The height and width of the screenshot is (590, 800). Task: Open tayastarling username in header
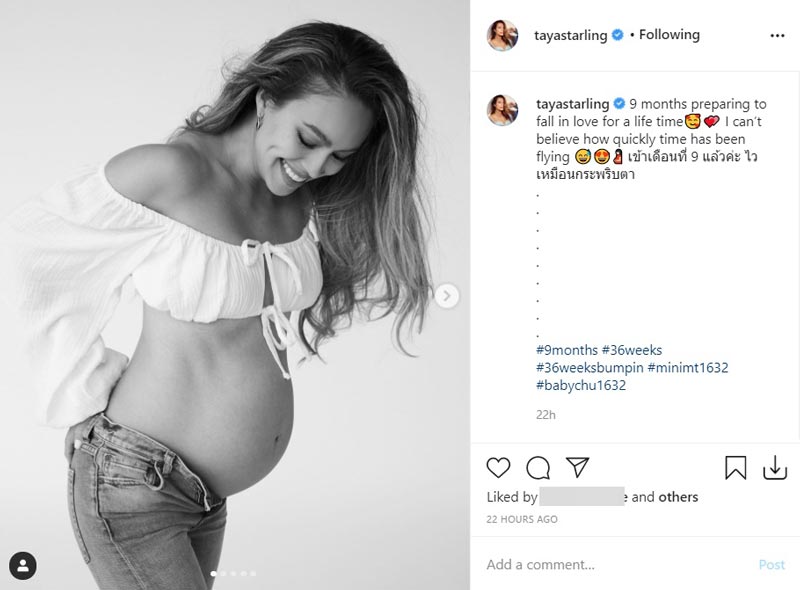[x=573, y=35]
